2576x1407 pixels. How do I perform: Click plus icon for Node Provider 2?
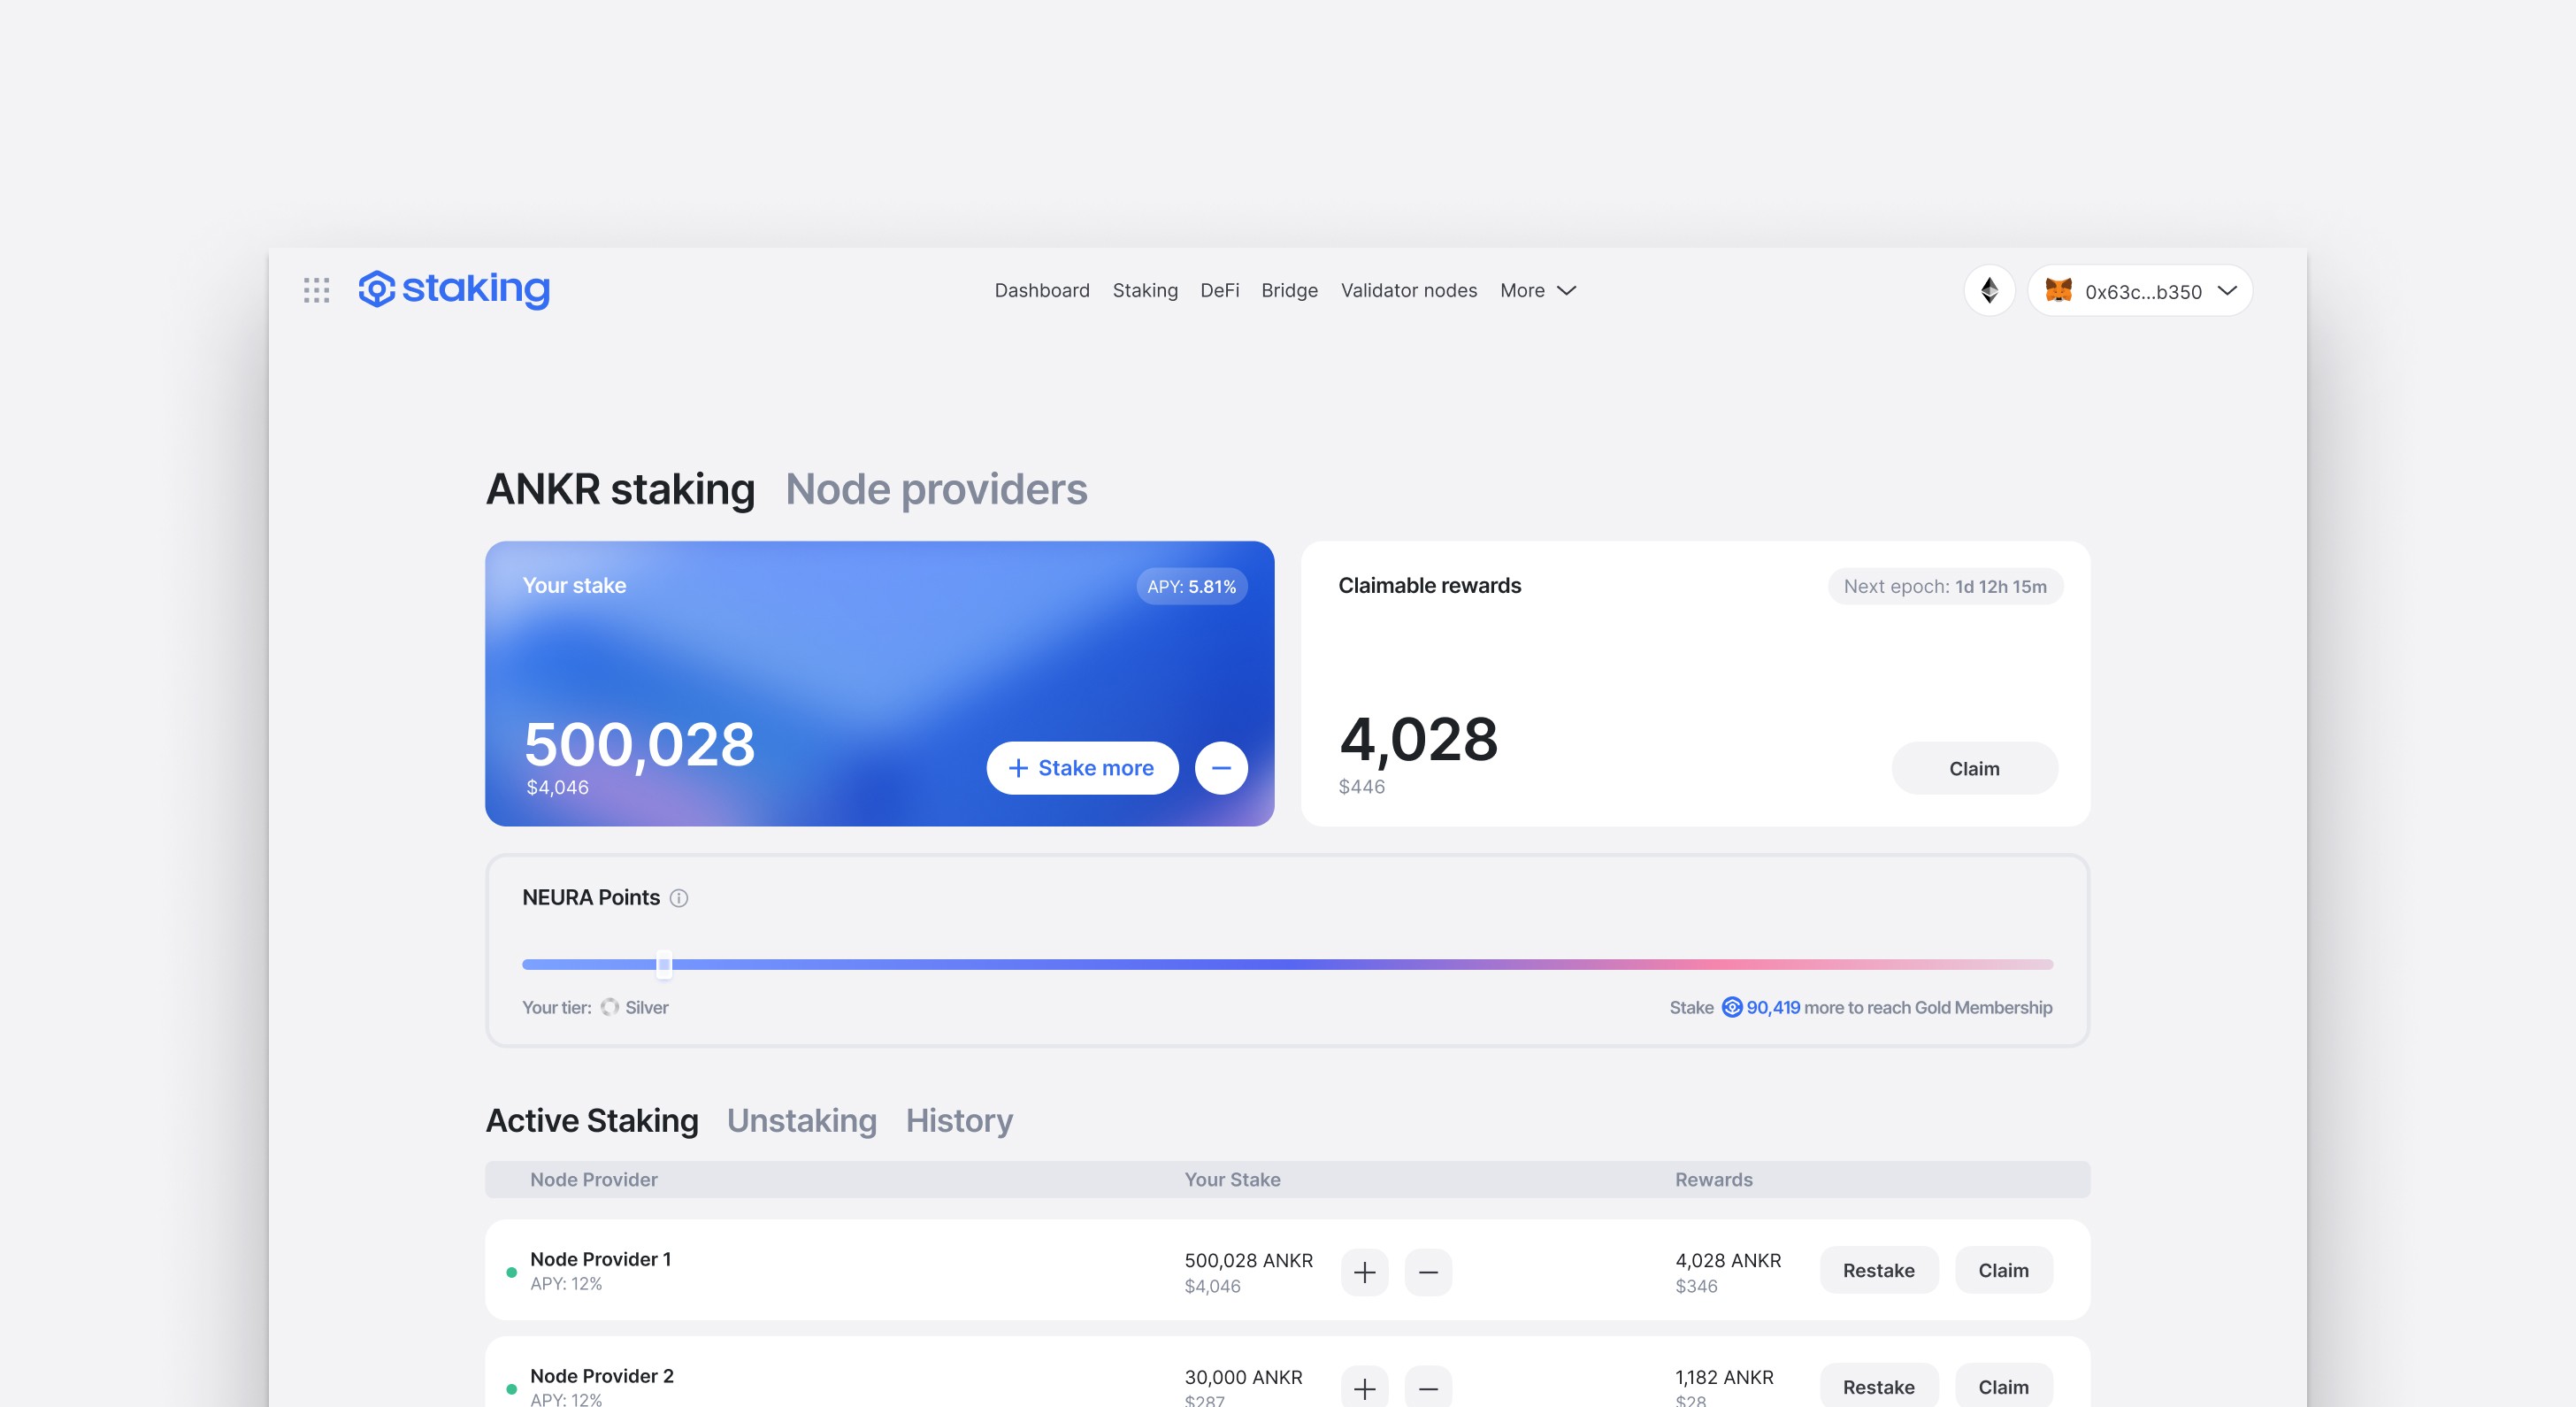tap(1364, 1388)
